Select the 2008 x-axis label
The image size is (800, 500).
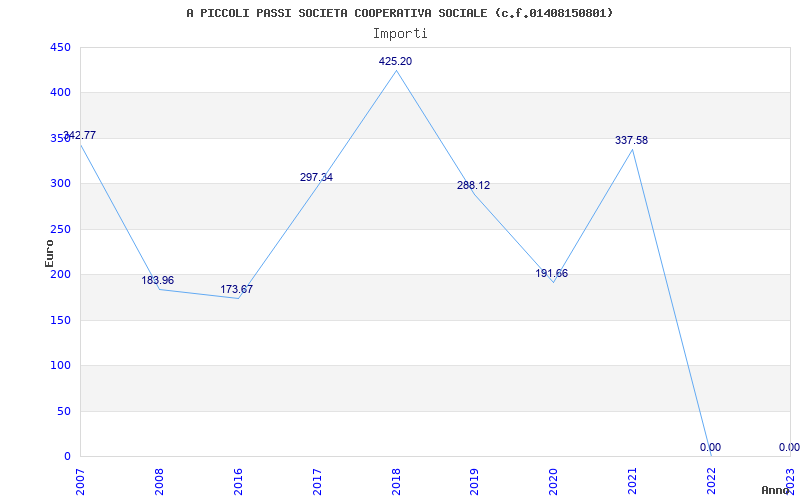pyautogui.click(x=159, y=482)
